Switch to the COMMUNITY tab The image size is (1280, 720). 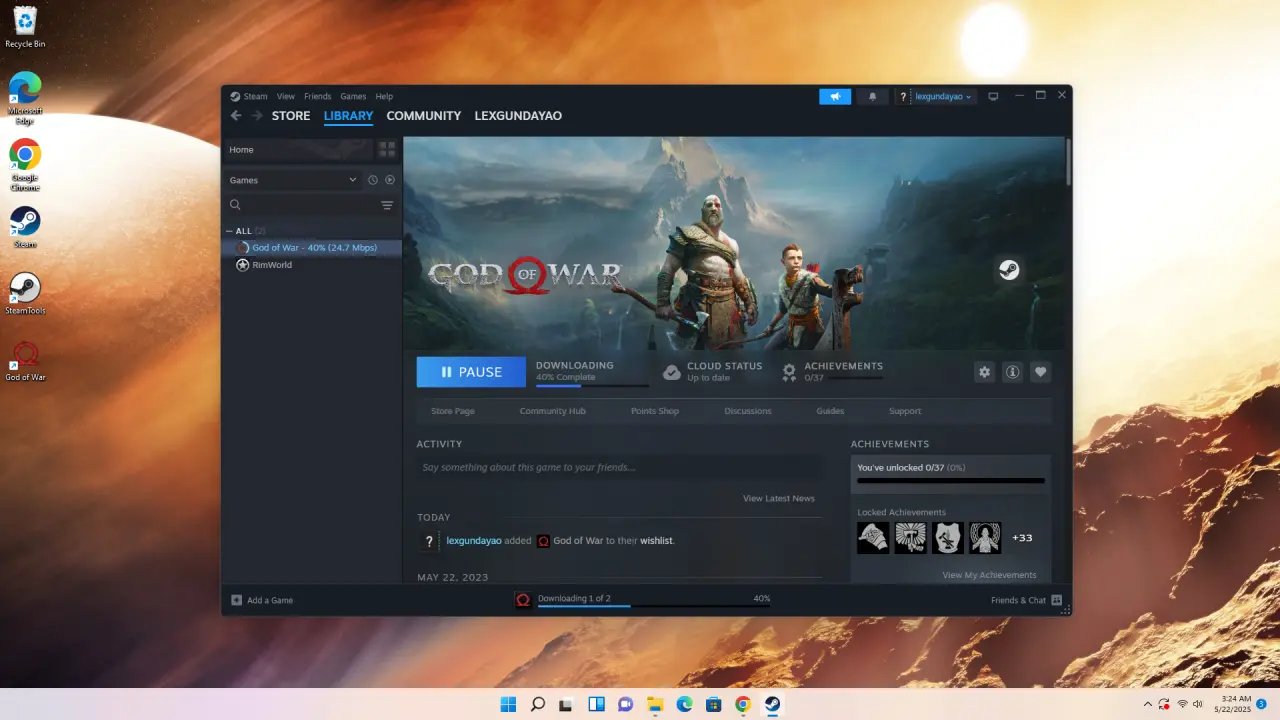[424, 116]
